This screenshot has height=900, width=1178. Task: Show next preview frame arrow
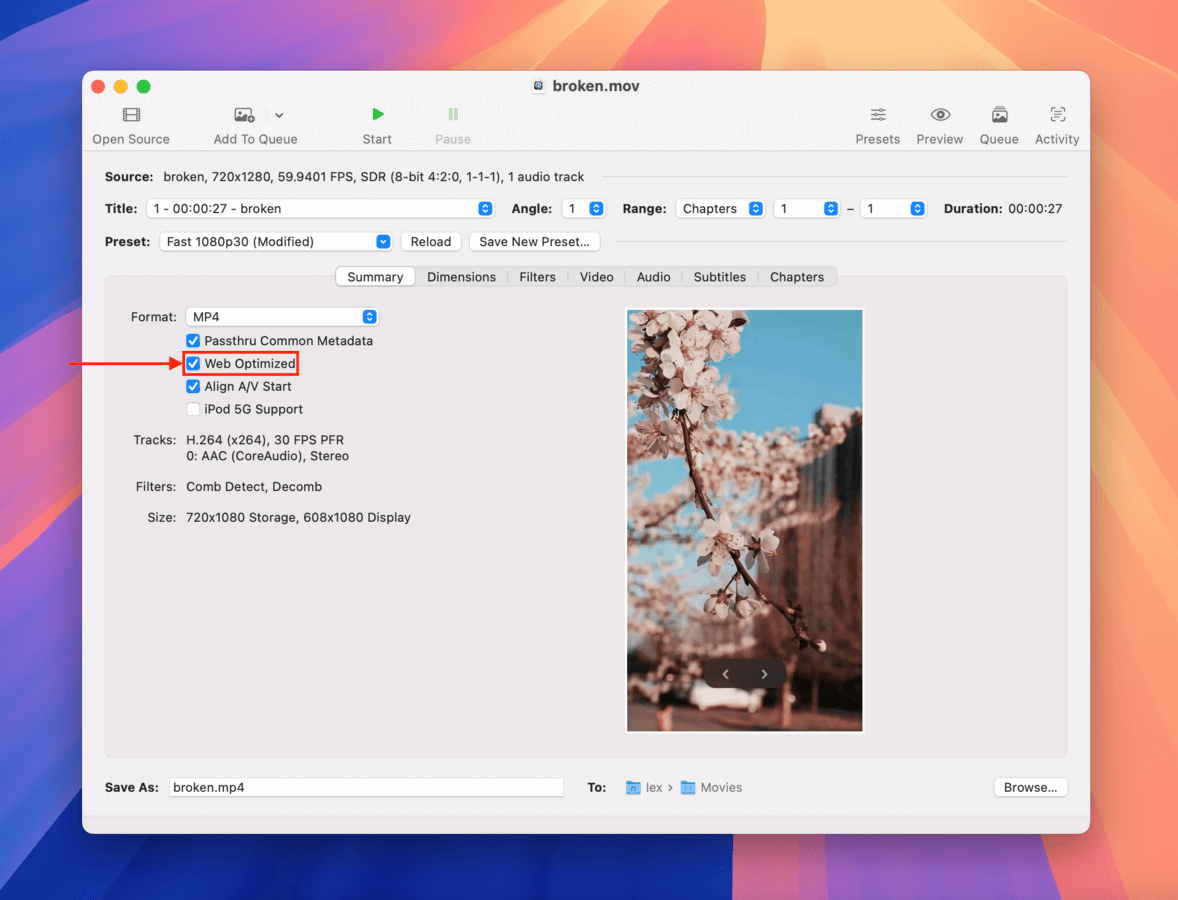(x=764, y=675)
